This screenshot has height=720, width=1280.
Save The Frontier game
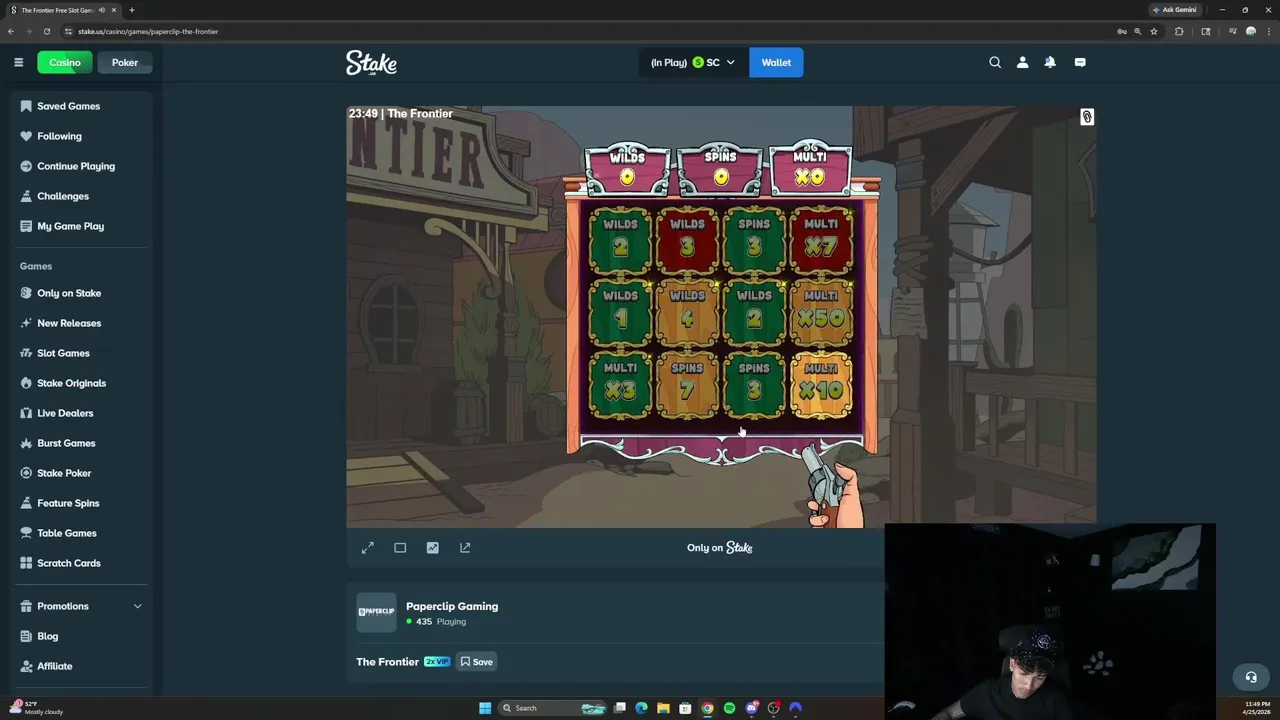pyautogui.click(x=476, y=662)
